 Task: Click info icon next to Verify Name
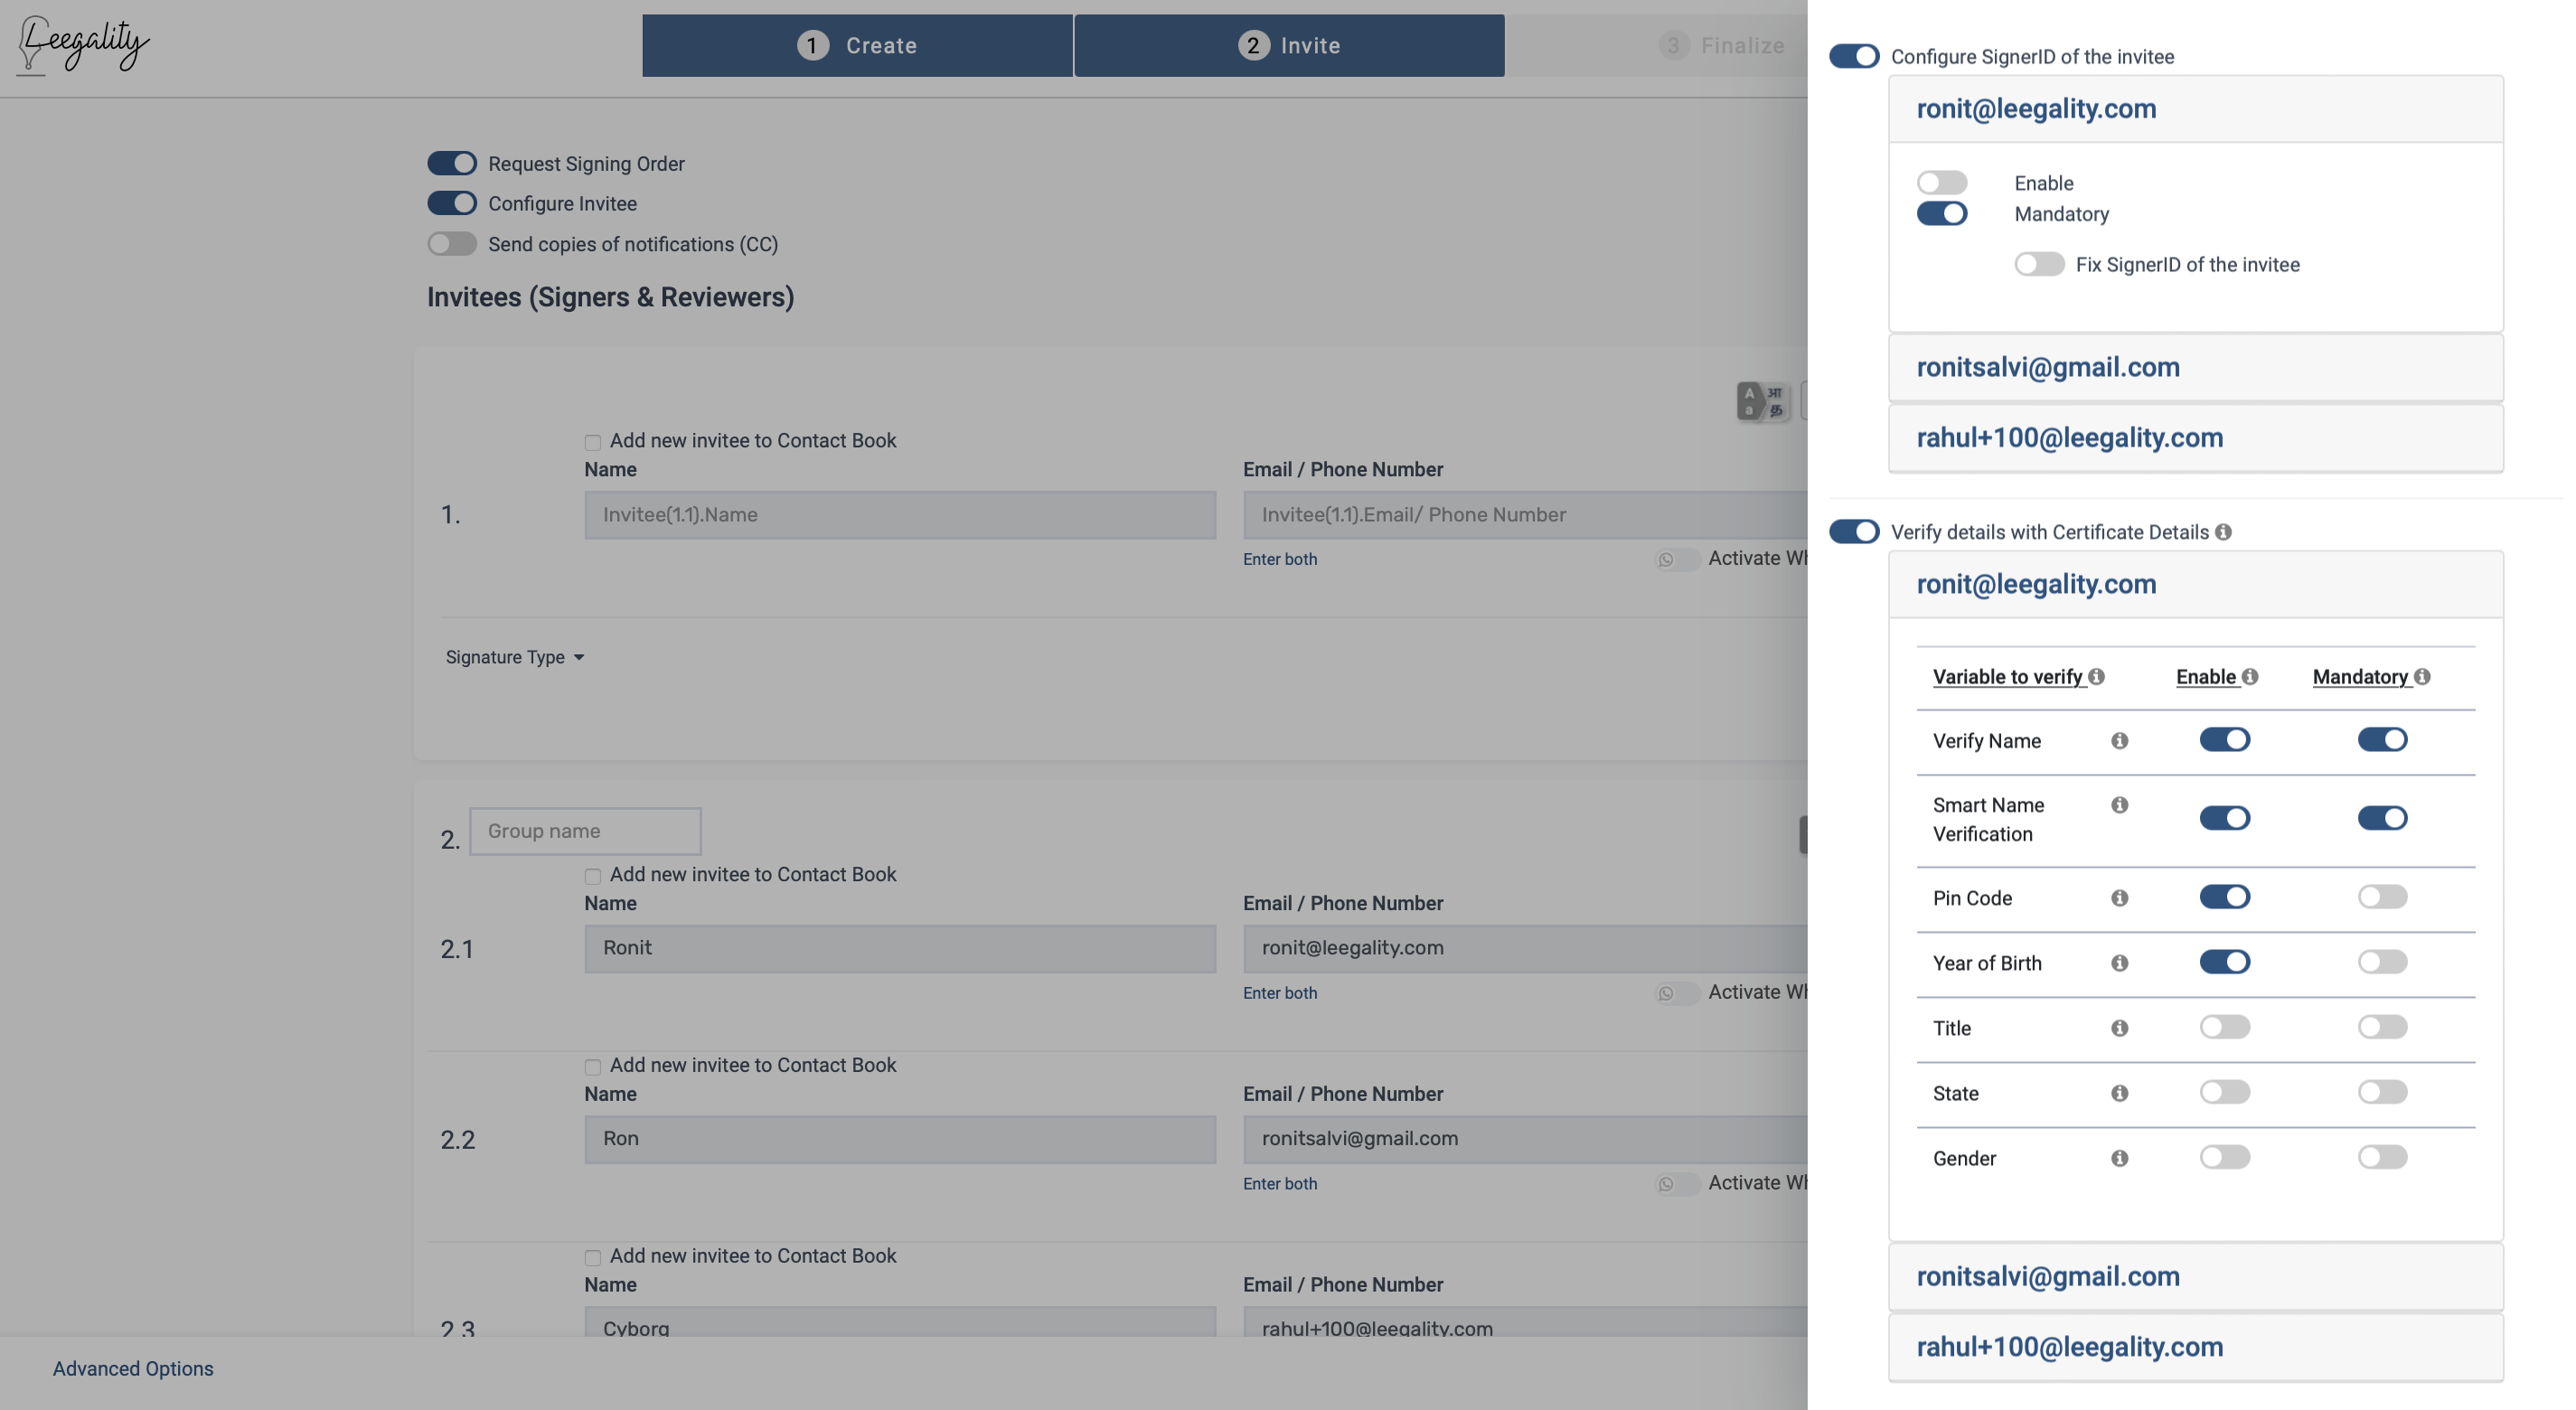(2119, 741)
